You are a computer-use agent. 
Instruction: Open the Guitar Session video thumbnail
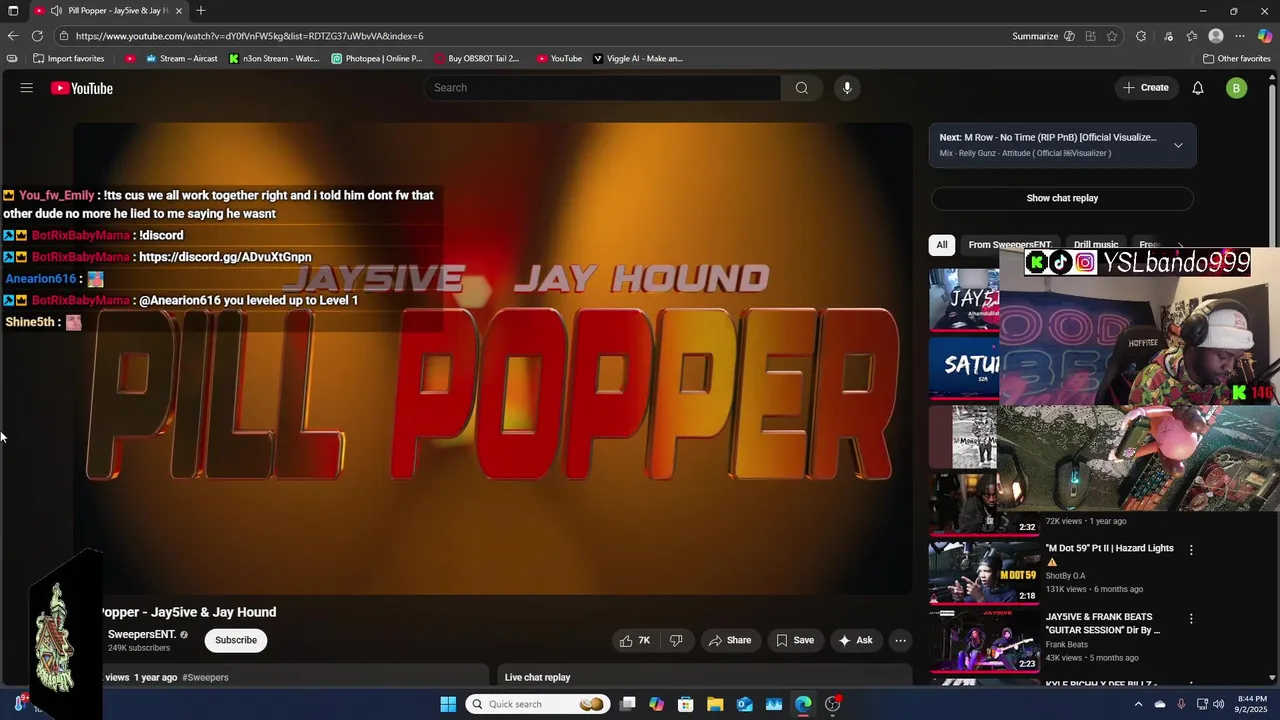[x=985, y=641]
